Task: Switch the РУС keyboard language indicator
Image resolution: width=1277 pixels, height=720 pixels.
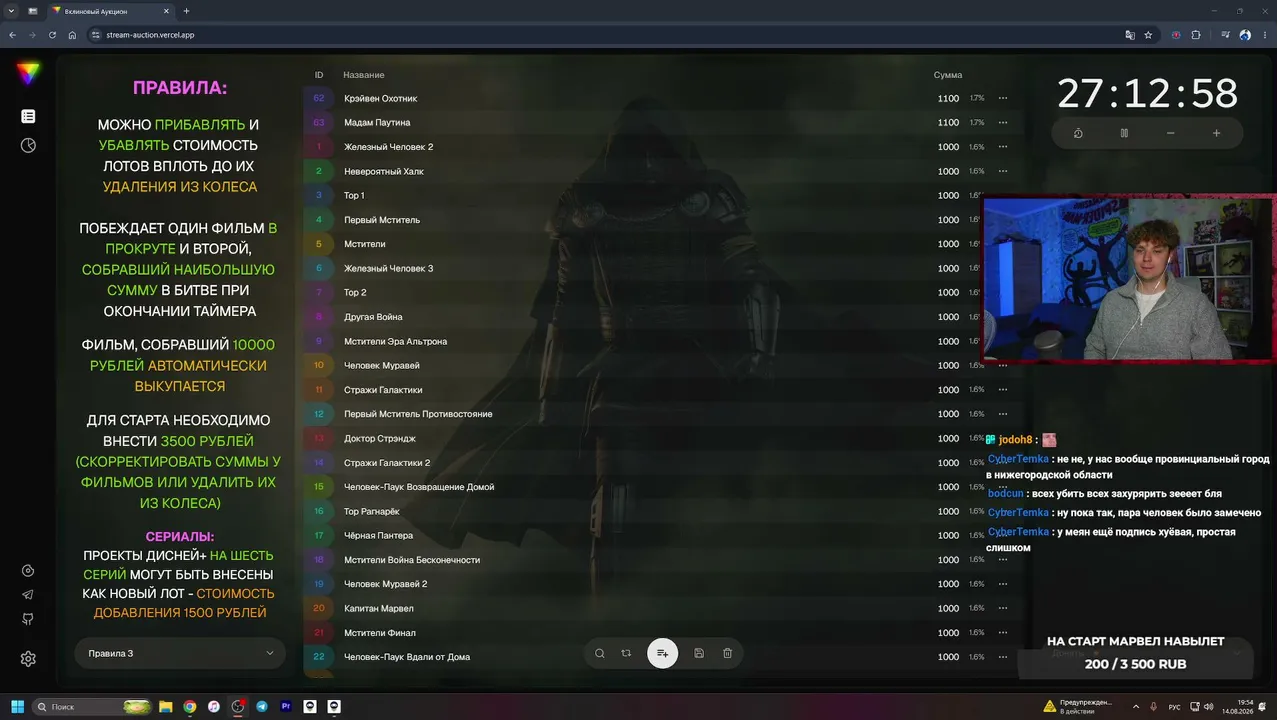Action: pyautogui.click(x=1175, y=707)
